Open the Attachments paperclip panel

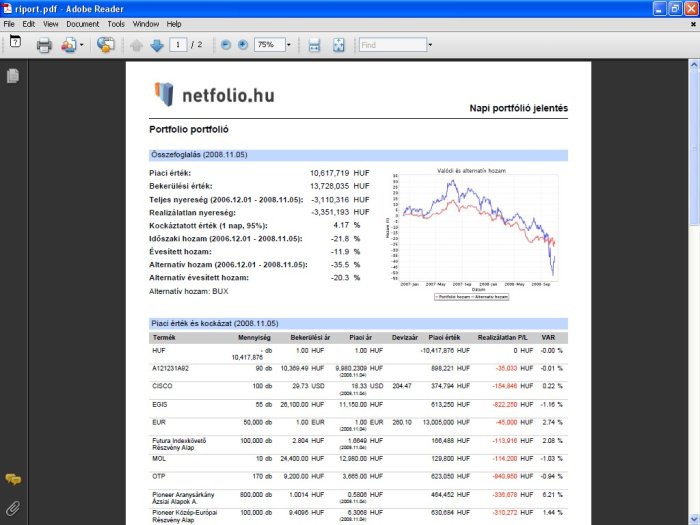13,508
